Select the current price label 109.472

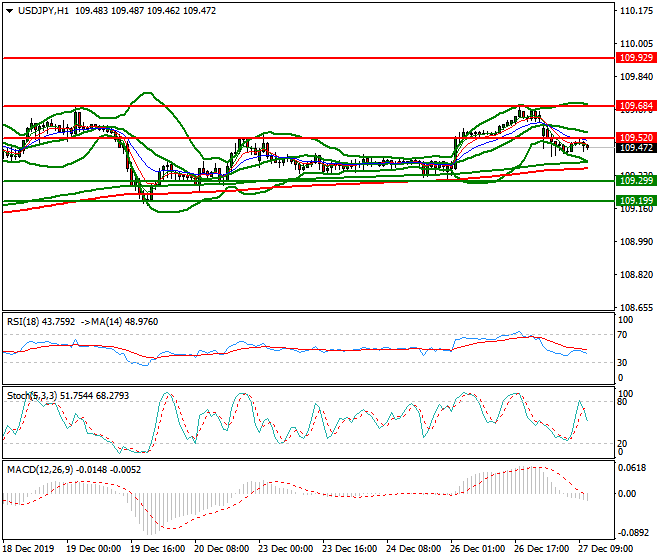point(636,148)
